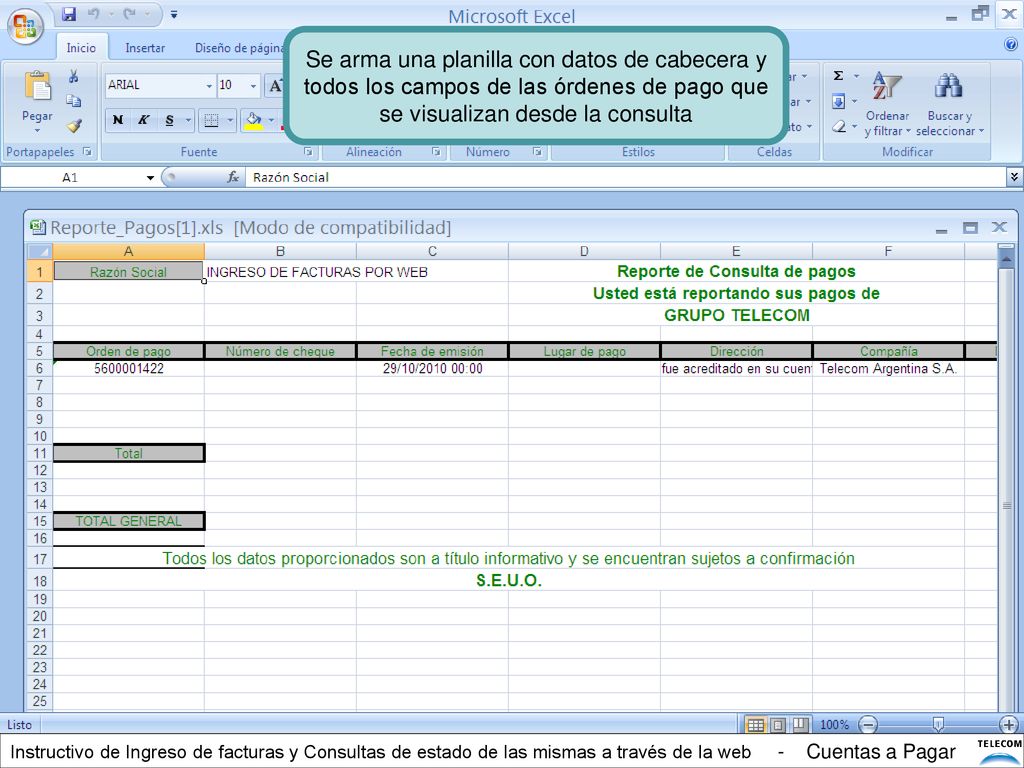The width and height of the screenshot is (1024, 768).
Task: Adjust the zoom slider handle
Action: (x=938, y=724)
